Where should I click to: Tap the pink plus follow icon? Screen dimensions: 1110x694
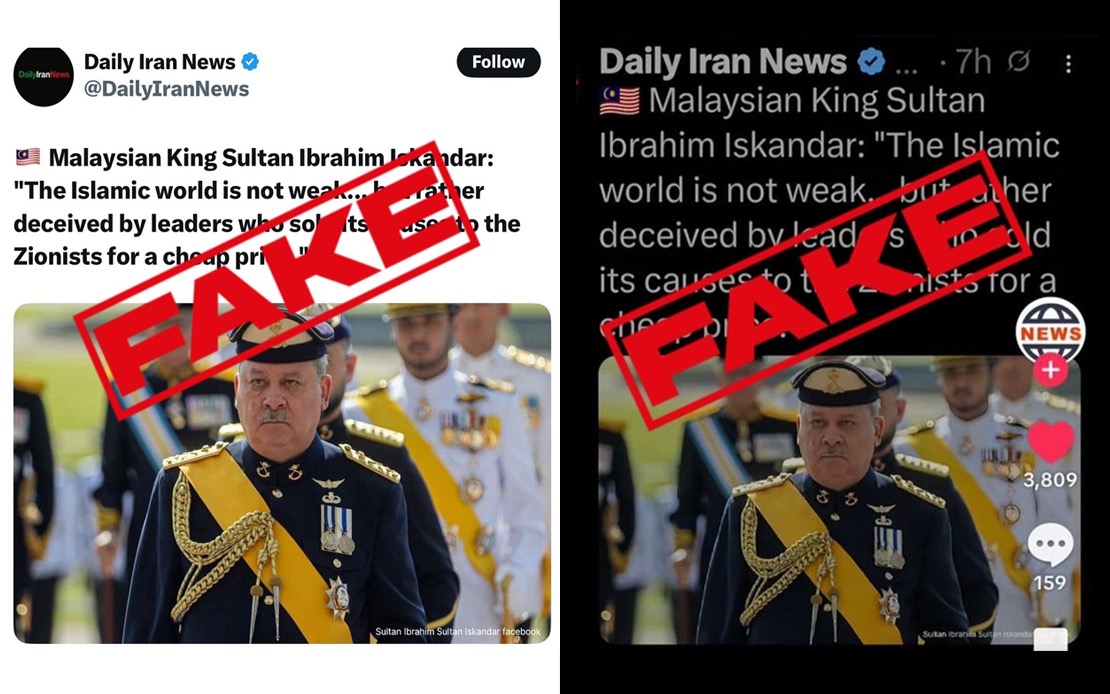point(1051,370)
